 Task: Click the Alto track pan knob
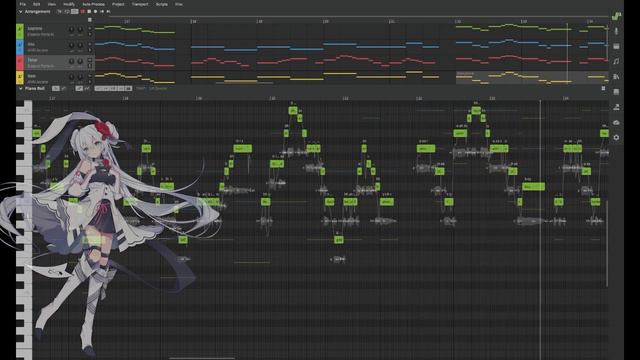[80, 45]
